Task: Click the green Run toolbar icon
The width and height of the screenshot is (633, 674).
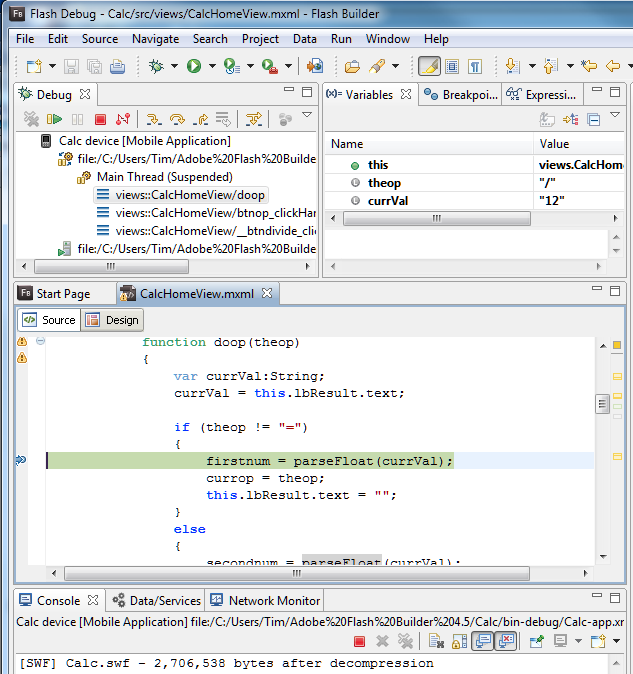Action: [194, 66]
